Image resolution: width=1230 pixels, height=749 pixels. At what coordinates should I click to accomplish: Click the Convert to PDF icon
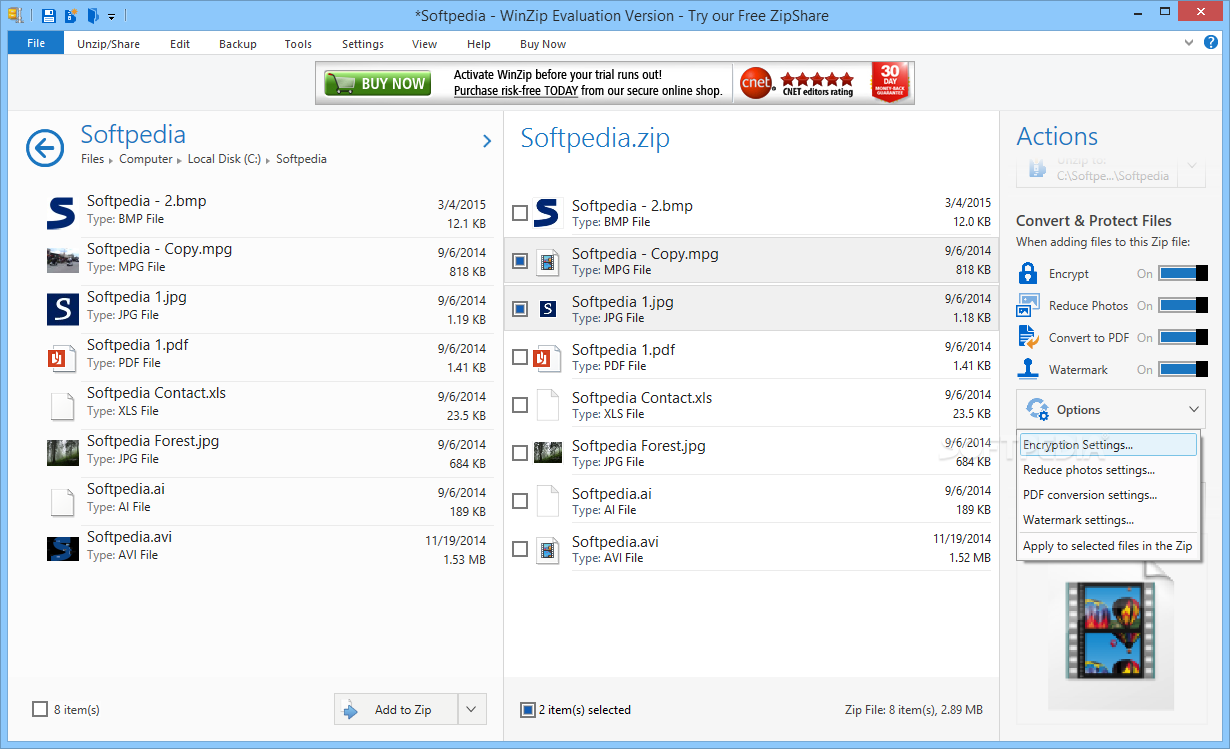[x=1028, y=337]
